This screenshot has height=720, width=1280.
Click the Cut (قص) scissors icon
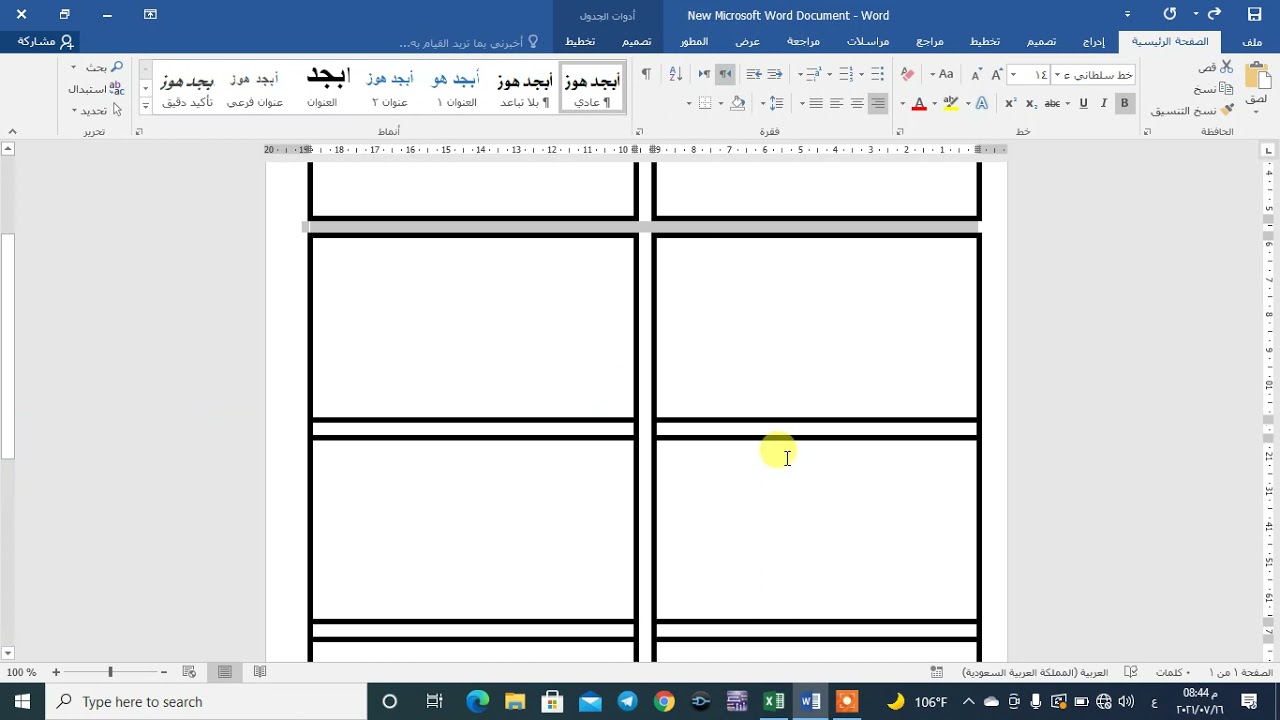coord(1227,66)
